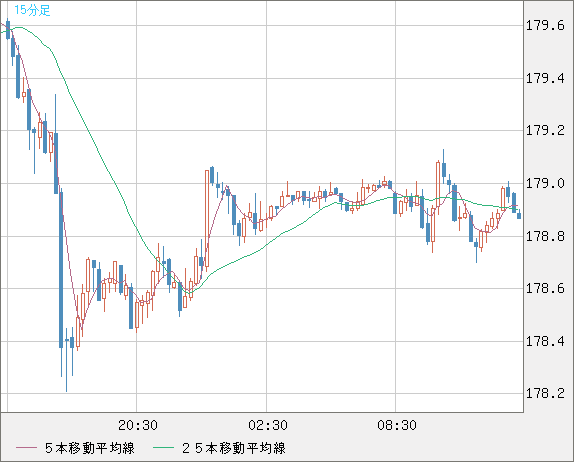574x462 pixels.
Task: Click the 5本移動平均線 legend label
Action: coord(90,448)
